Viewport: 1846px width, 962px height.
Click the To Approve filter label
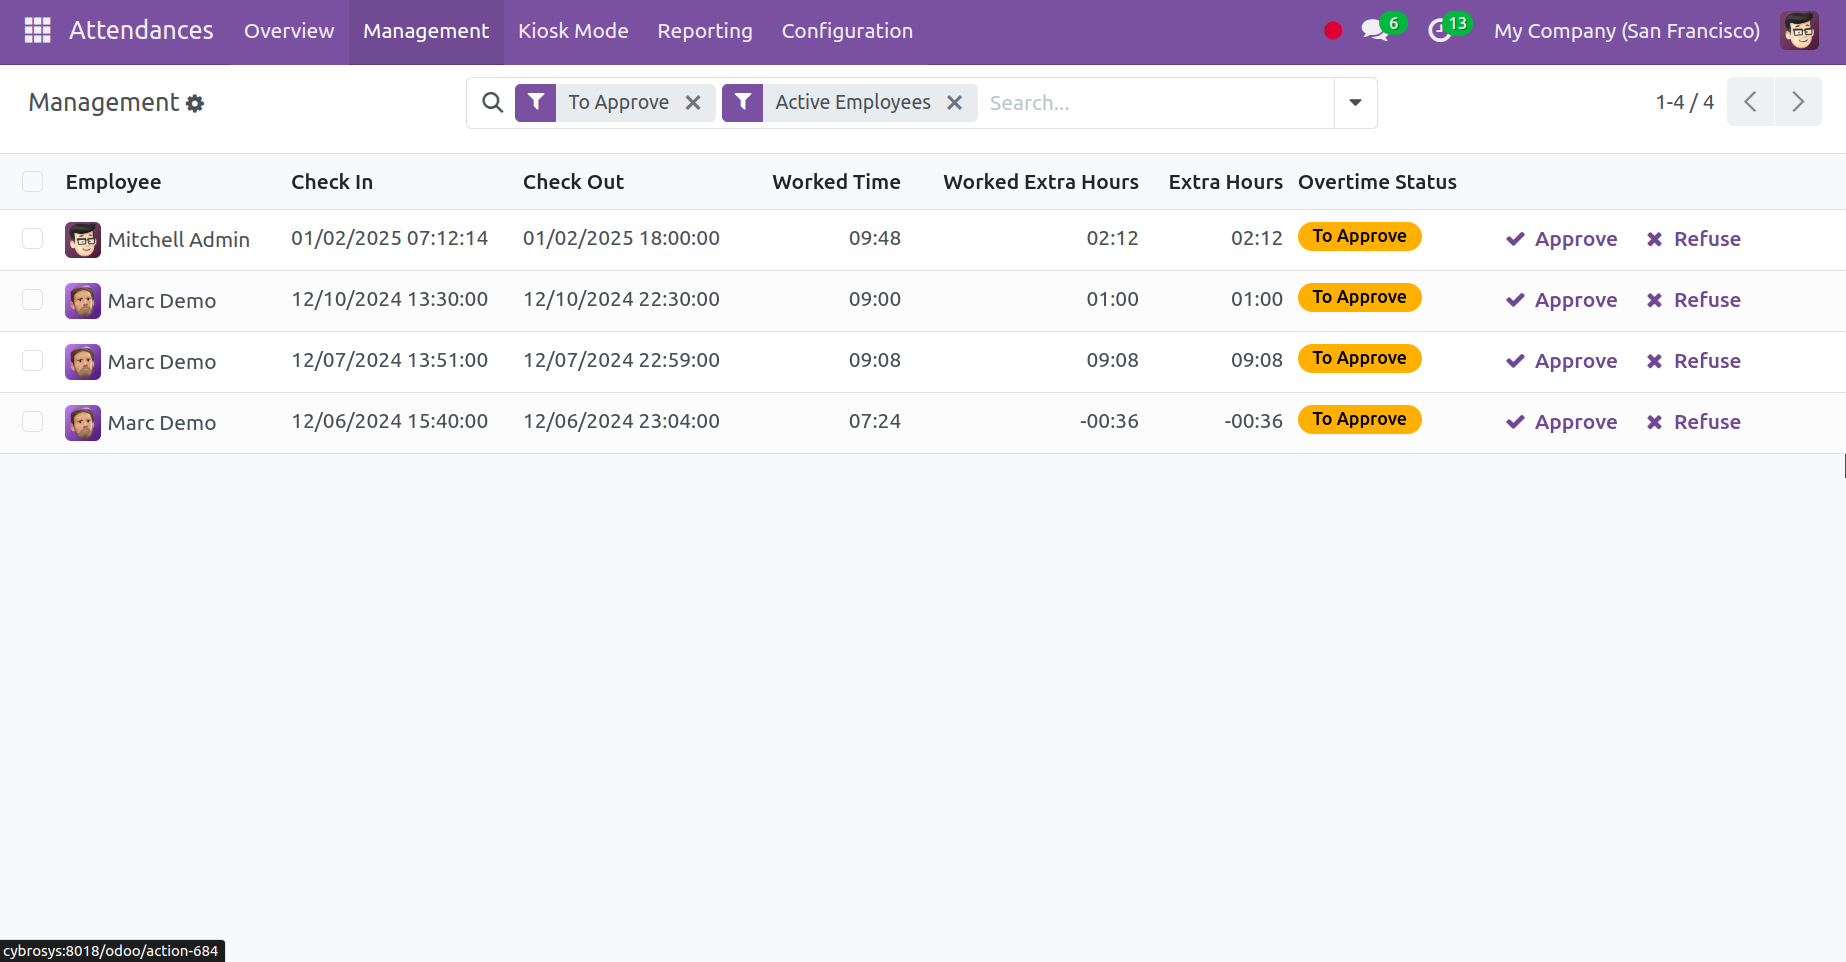[619, 102]
